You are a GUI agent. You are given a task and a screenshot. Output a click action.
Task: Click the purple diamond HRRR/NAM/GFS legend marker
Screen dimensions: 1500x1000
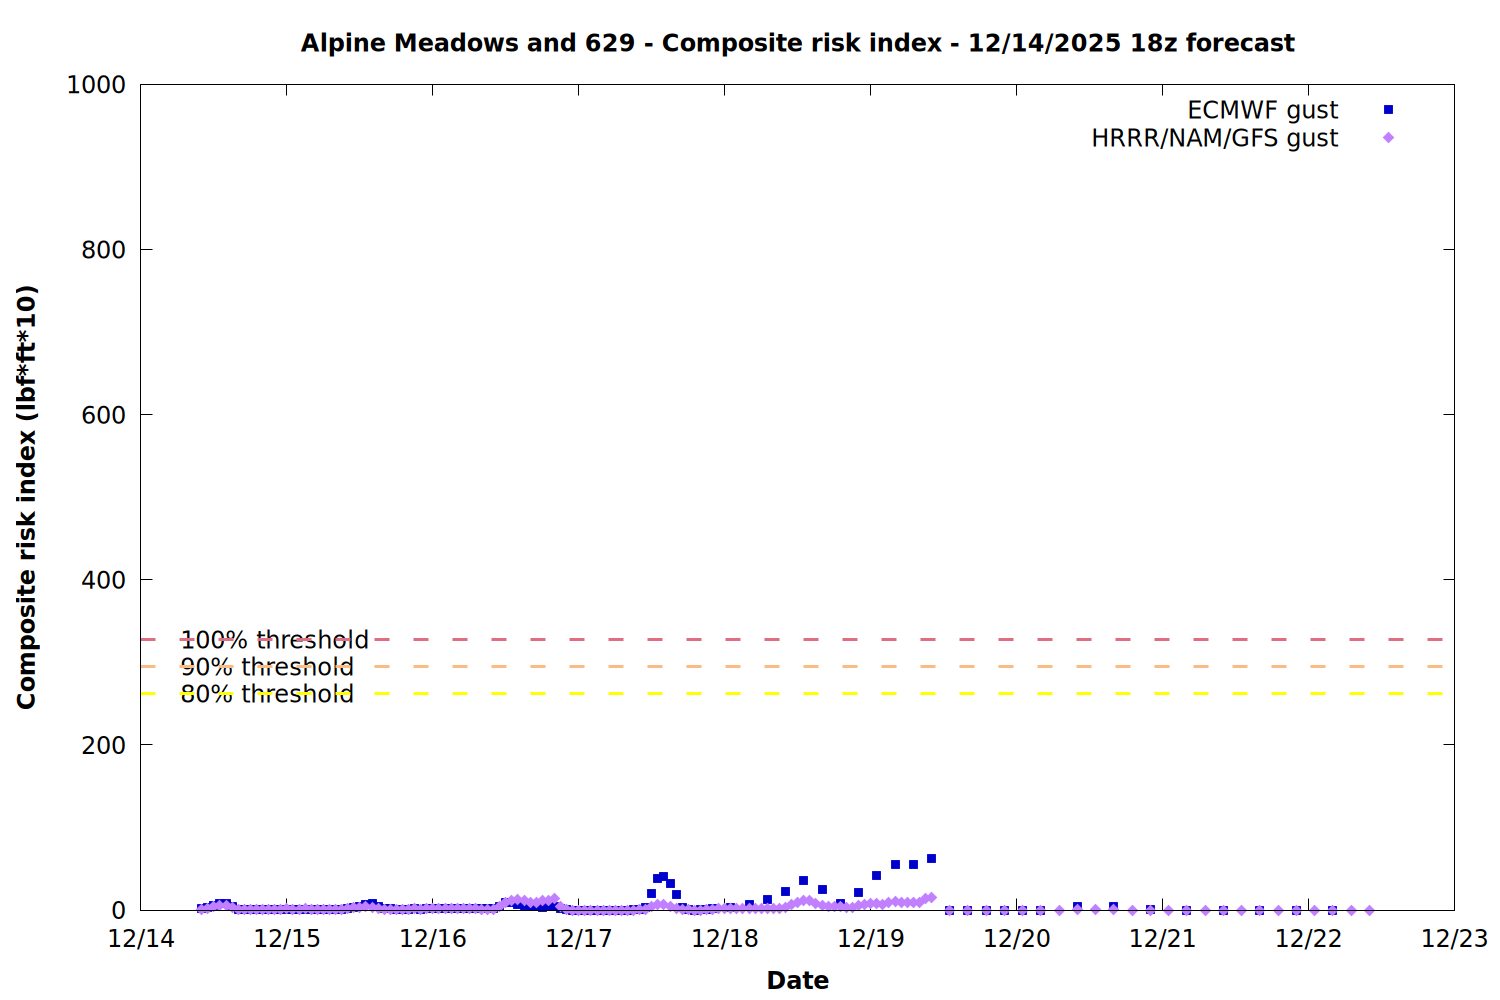coord(1388,138)
